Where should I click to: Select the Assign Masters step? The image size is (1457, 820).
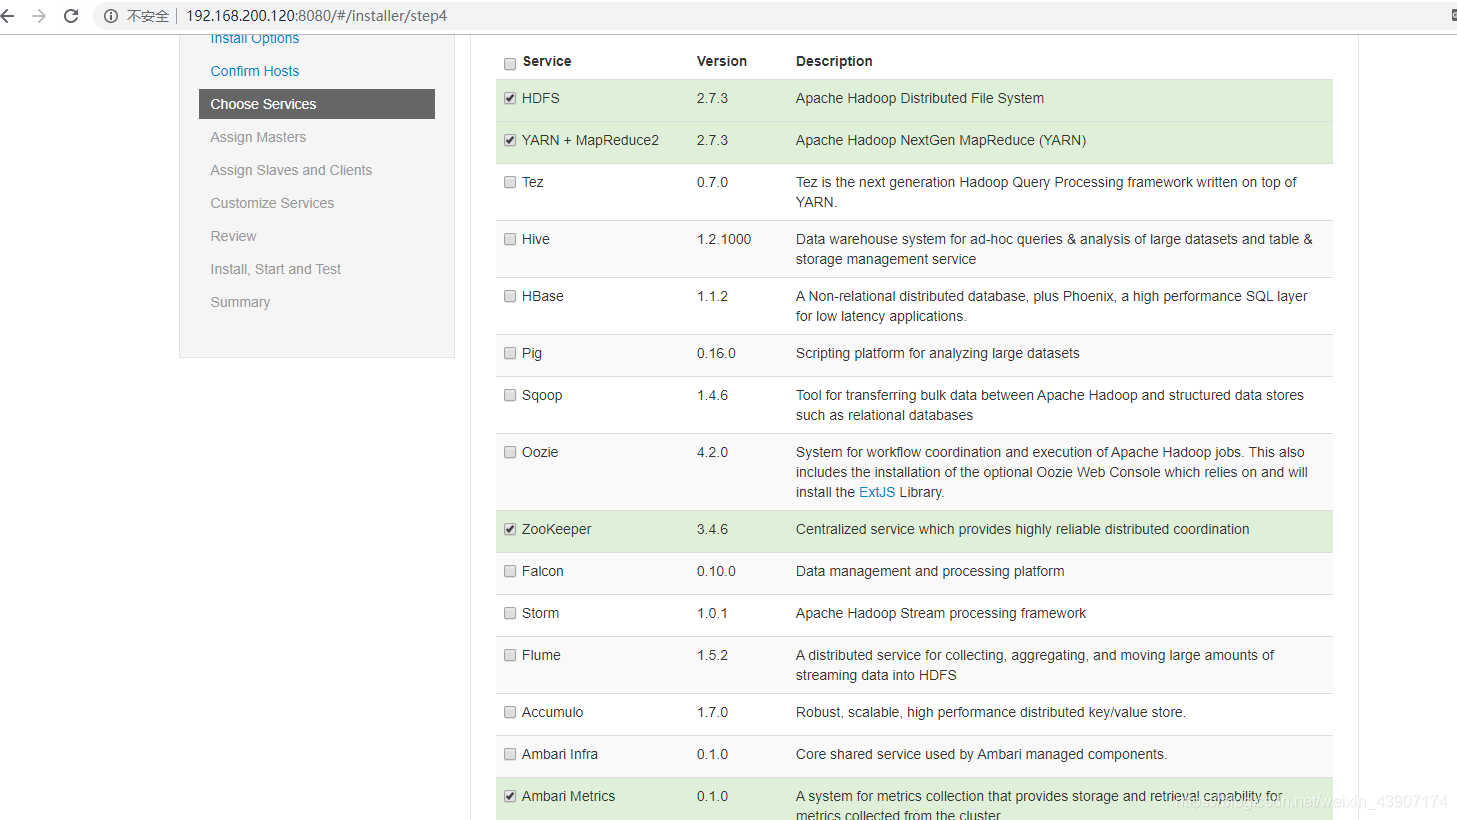coord(258,137)
